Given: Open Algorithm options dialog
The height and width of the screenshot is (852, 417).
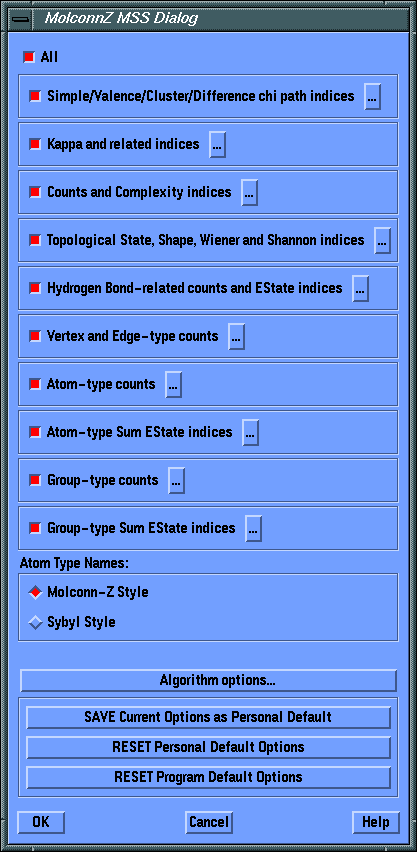Looking at the screenshot, I should (x=209, y=680).
